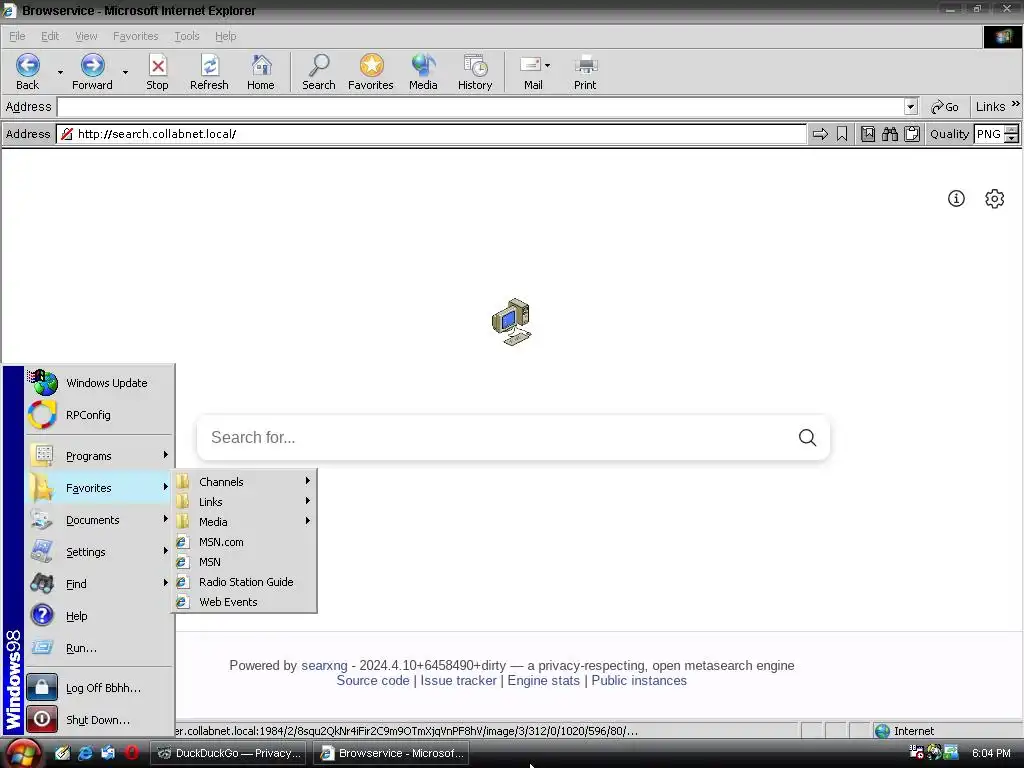
Task: Launch RPConfig from the Start menu
Action: [99, 415]
